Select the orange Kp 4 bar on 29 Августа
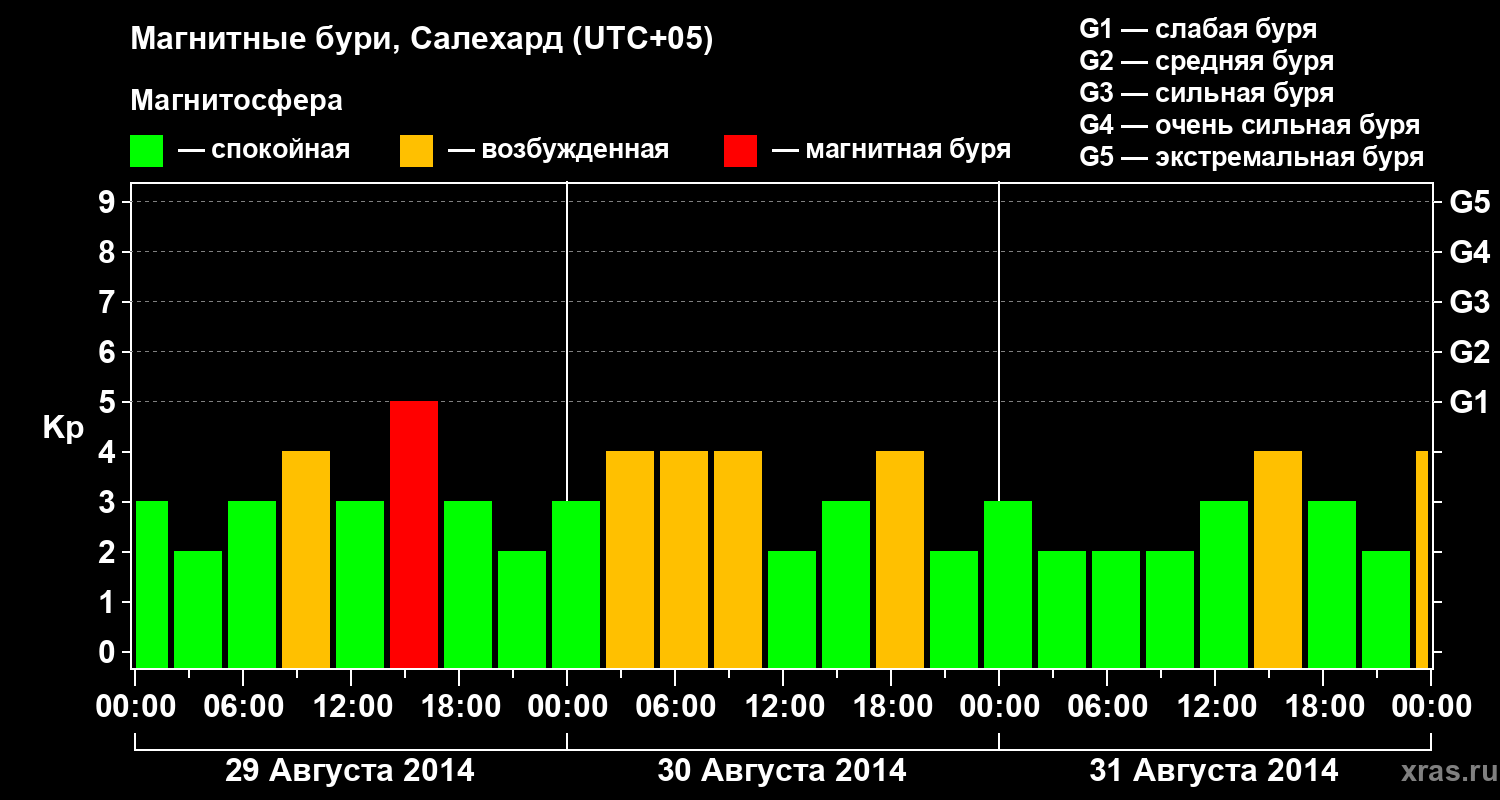 click(306, 559)
